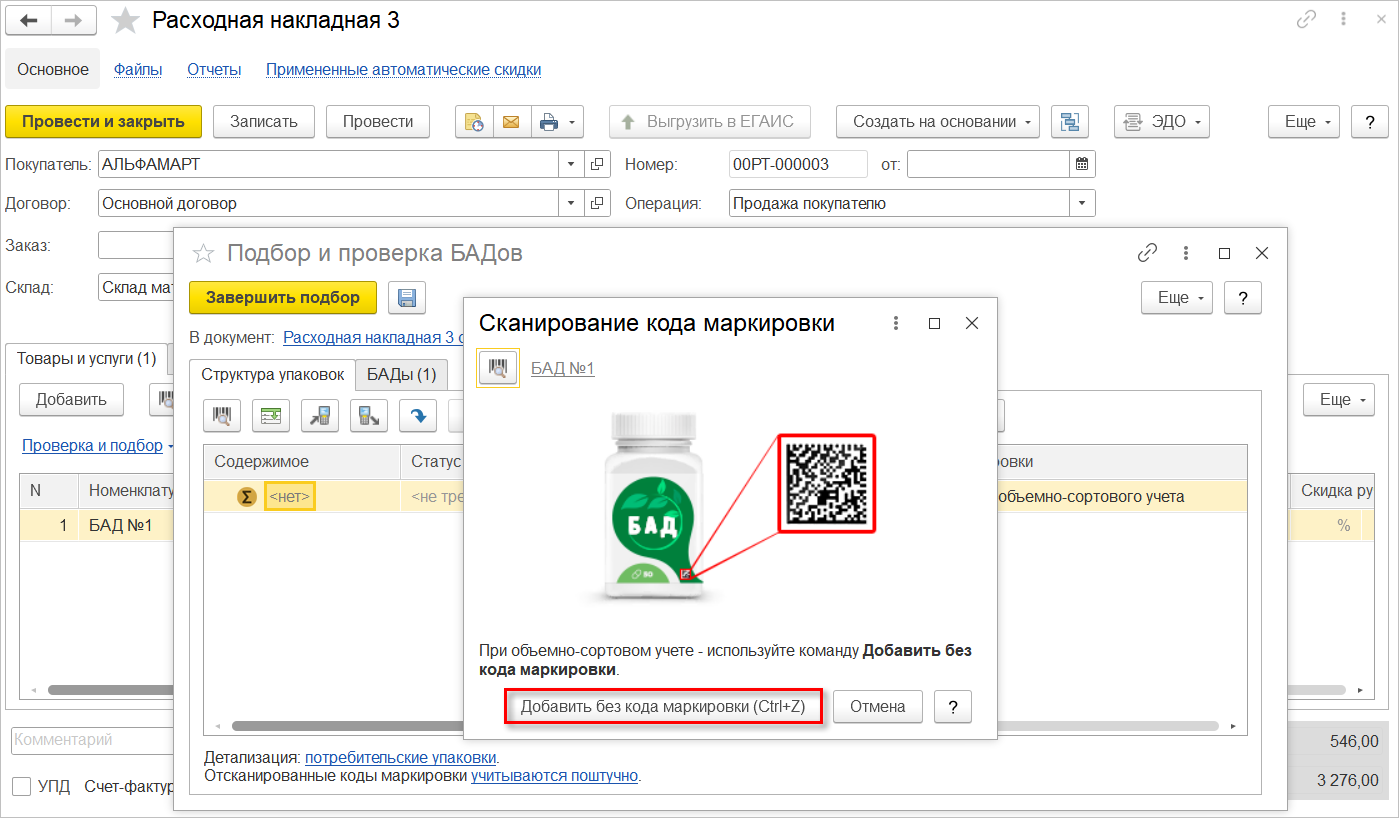Click the data terminal upload icon

[x=321, y=416]
